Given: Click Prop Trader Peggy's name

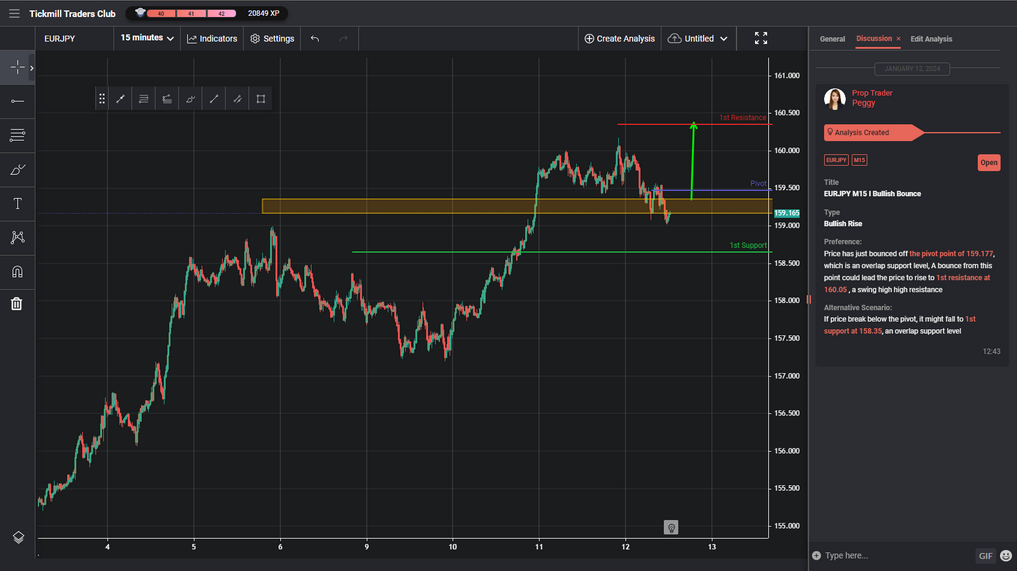Looking at the screenshot, I should [x=872, y=98].
